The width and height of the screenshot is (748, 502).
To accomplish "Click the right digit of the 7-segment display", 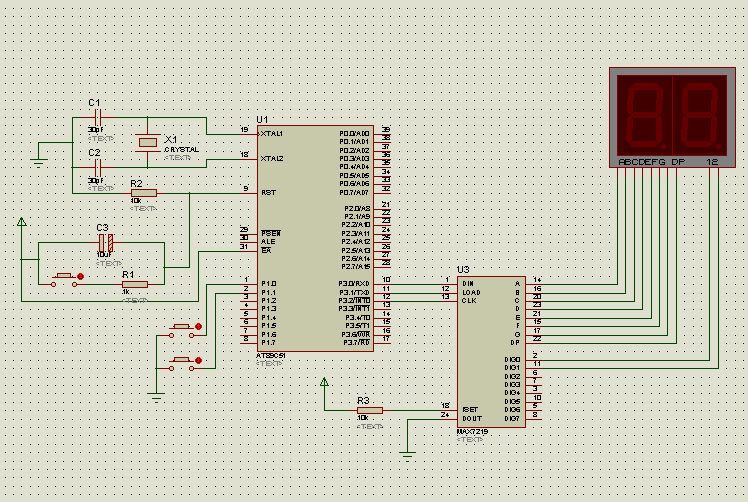I will click(700, 115).
